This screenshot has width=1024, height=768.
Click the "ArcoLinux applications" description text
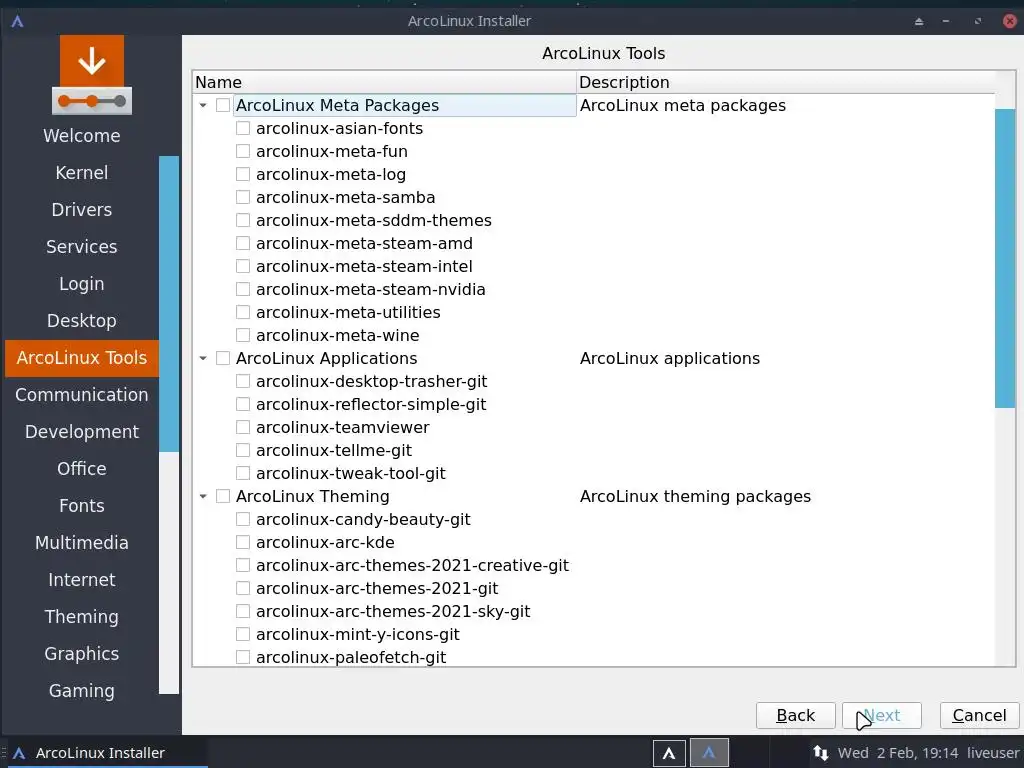(x=670, y=358)
